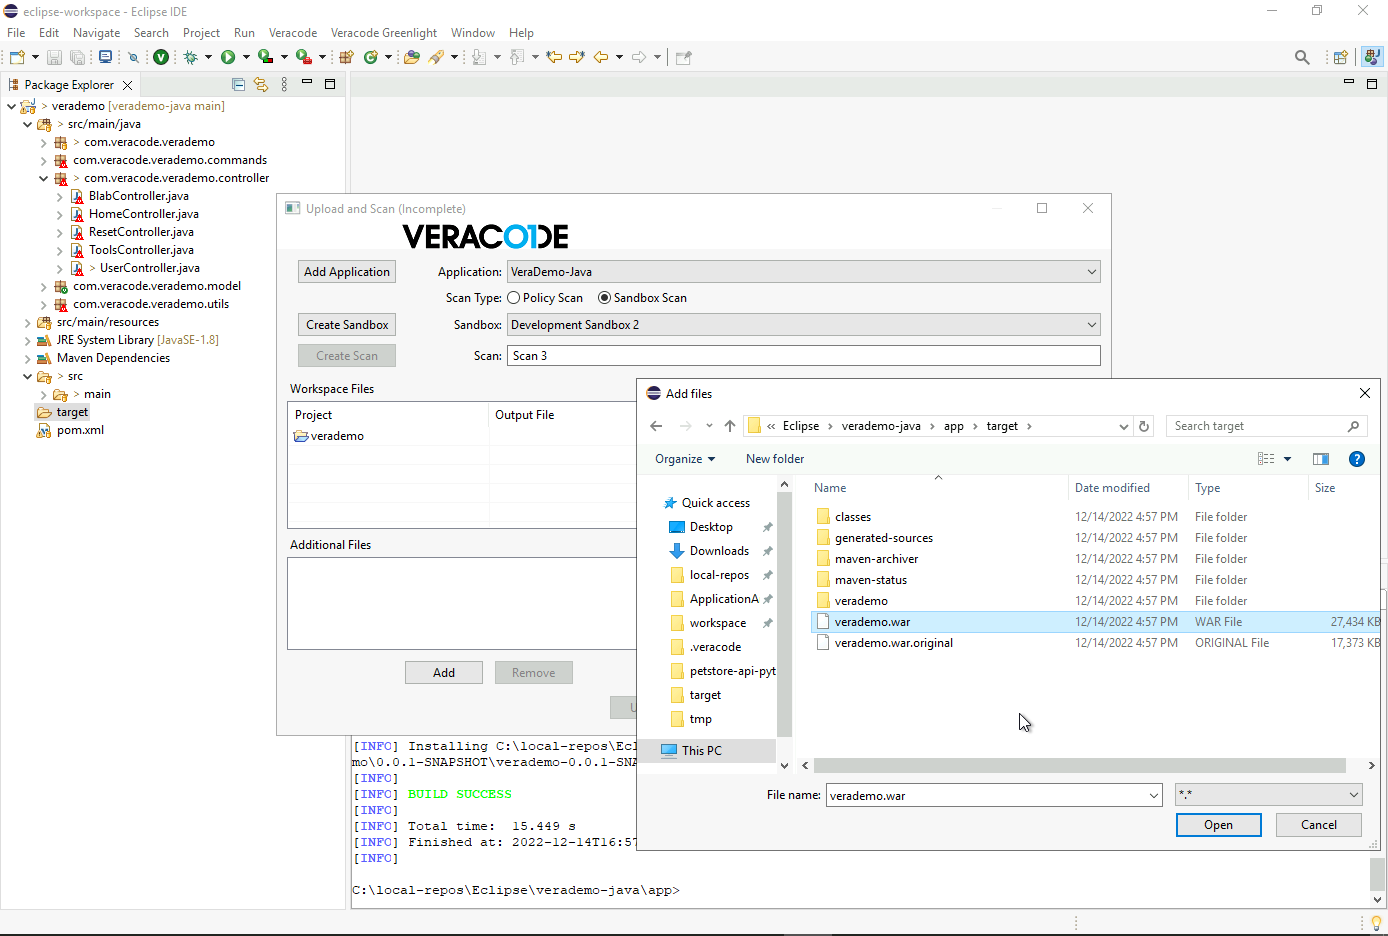Open the File menu
This screenshot has height=936, width=1388.
coord(16,33)
